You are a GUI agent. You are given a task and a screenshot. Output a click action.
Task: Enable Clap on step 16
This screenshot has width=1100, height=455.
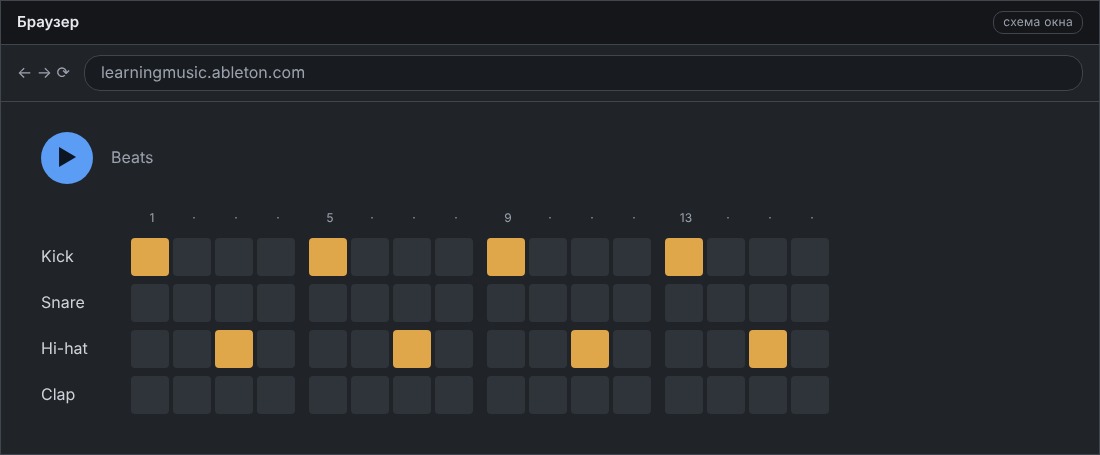click(x=810, y=395)
